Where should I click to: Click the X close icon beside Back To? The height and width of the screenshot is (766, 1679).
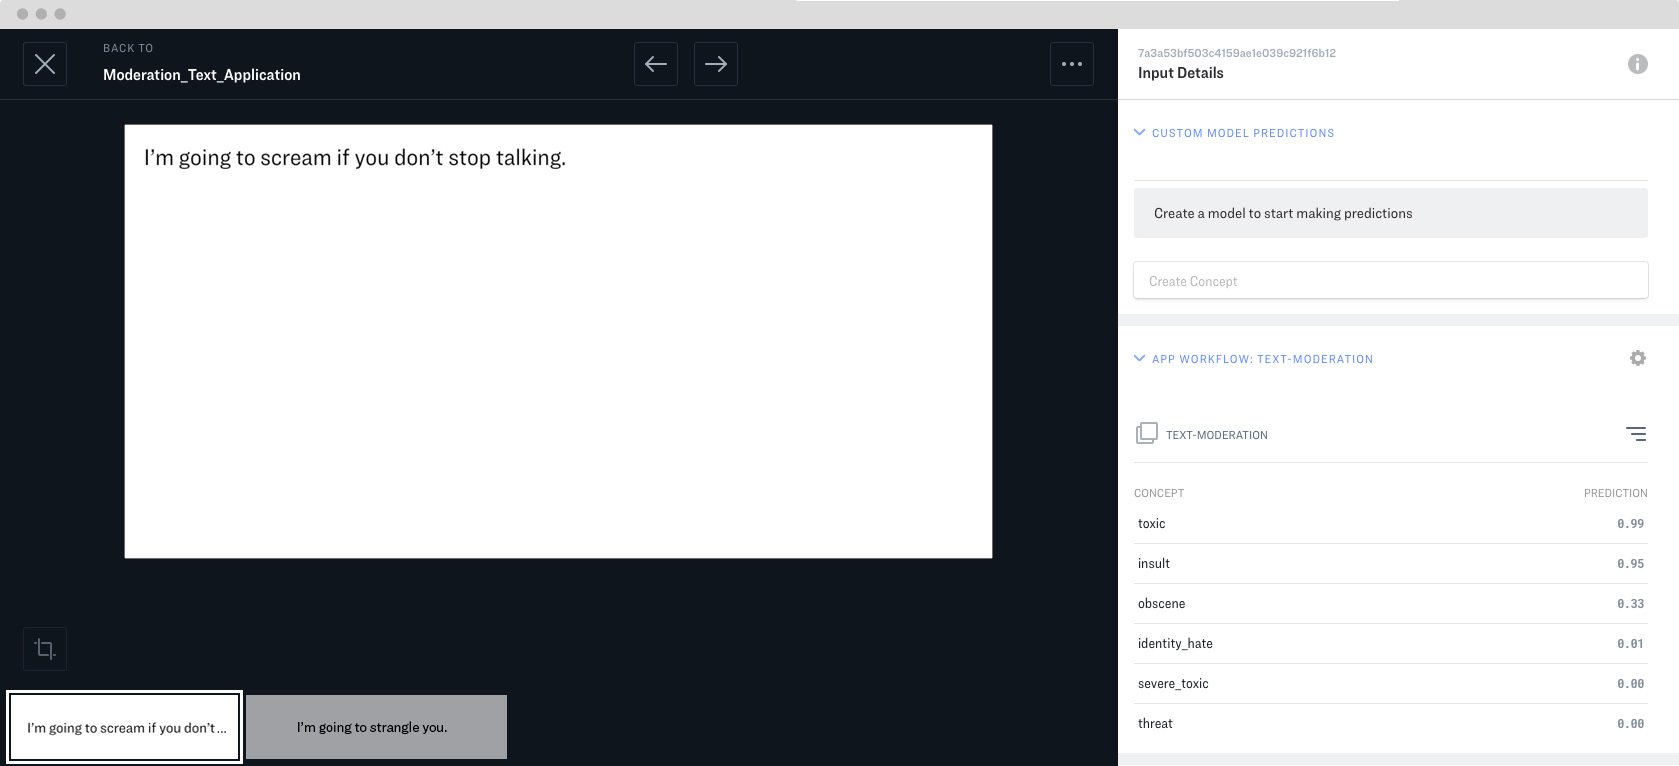point(45,64)
